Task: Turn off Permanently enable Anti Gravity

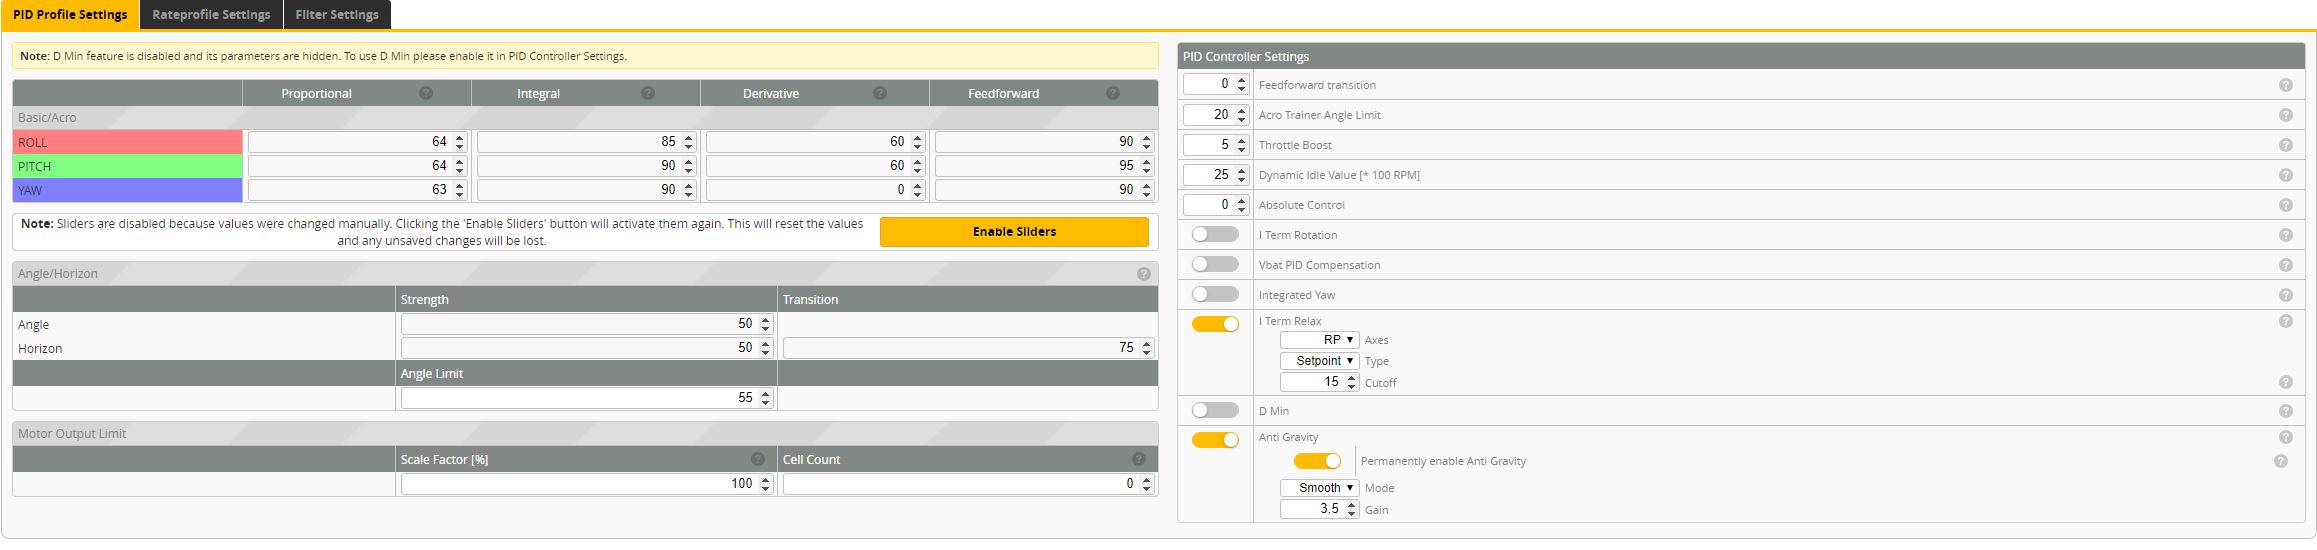Action: pos(1317,461)
